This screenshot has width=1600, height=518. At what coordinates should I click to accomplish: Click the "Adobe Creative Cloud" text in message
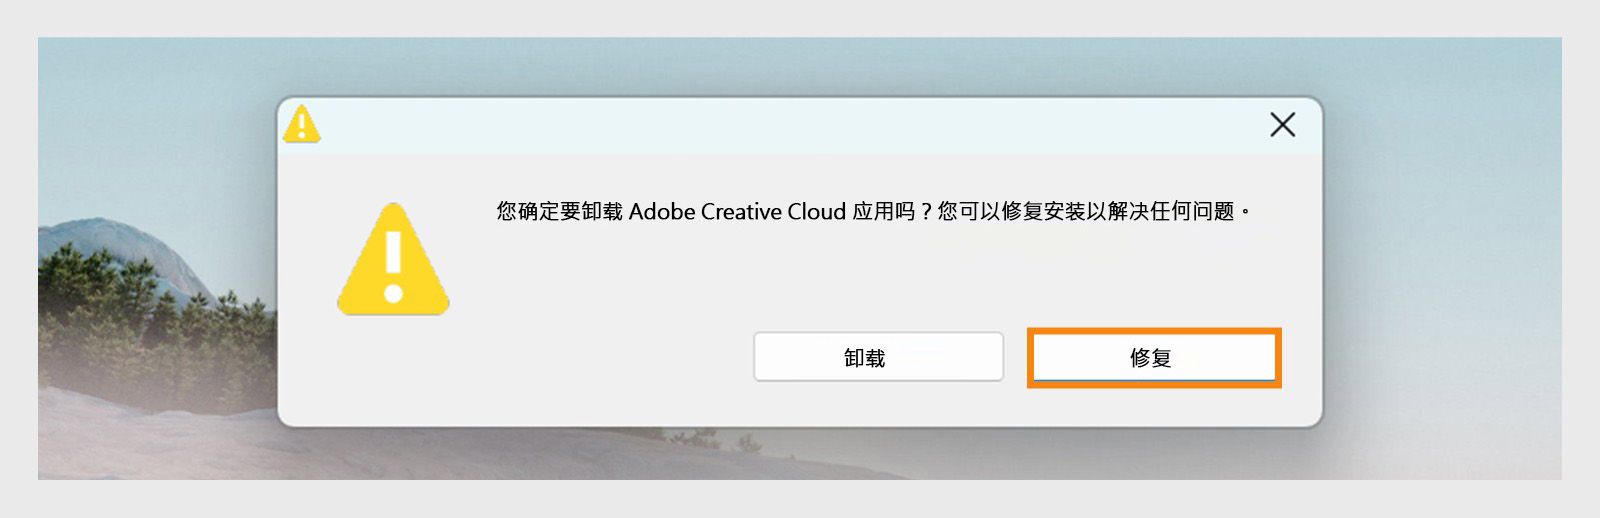(737, 212)
